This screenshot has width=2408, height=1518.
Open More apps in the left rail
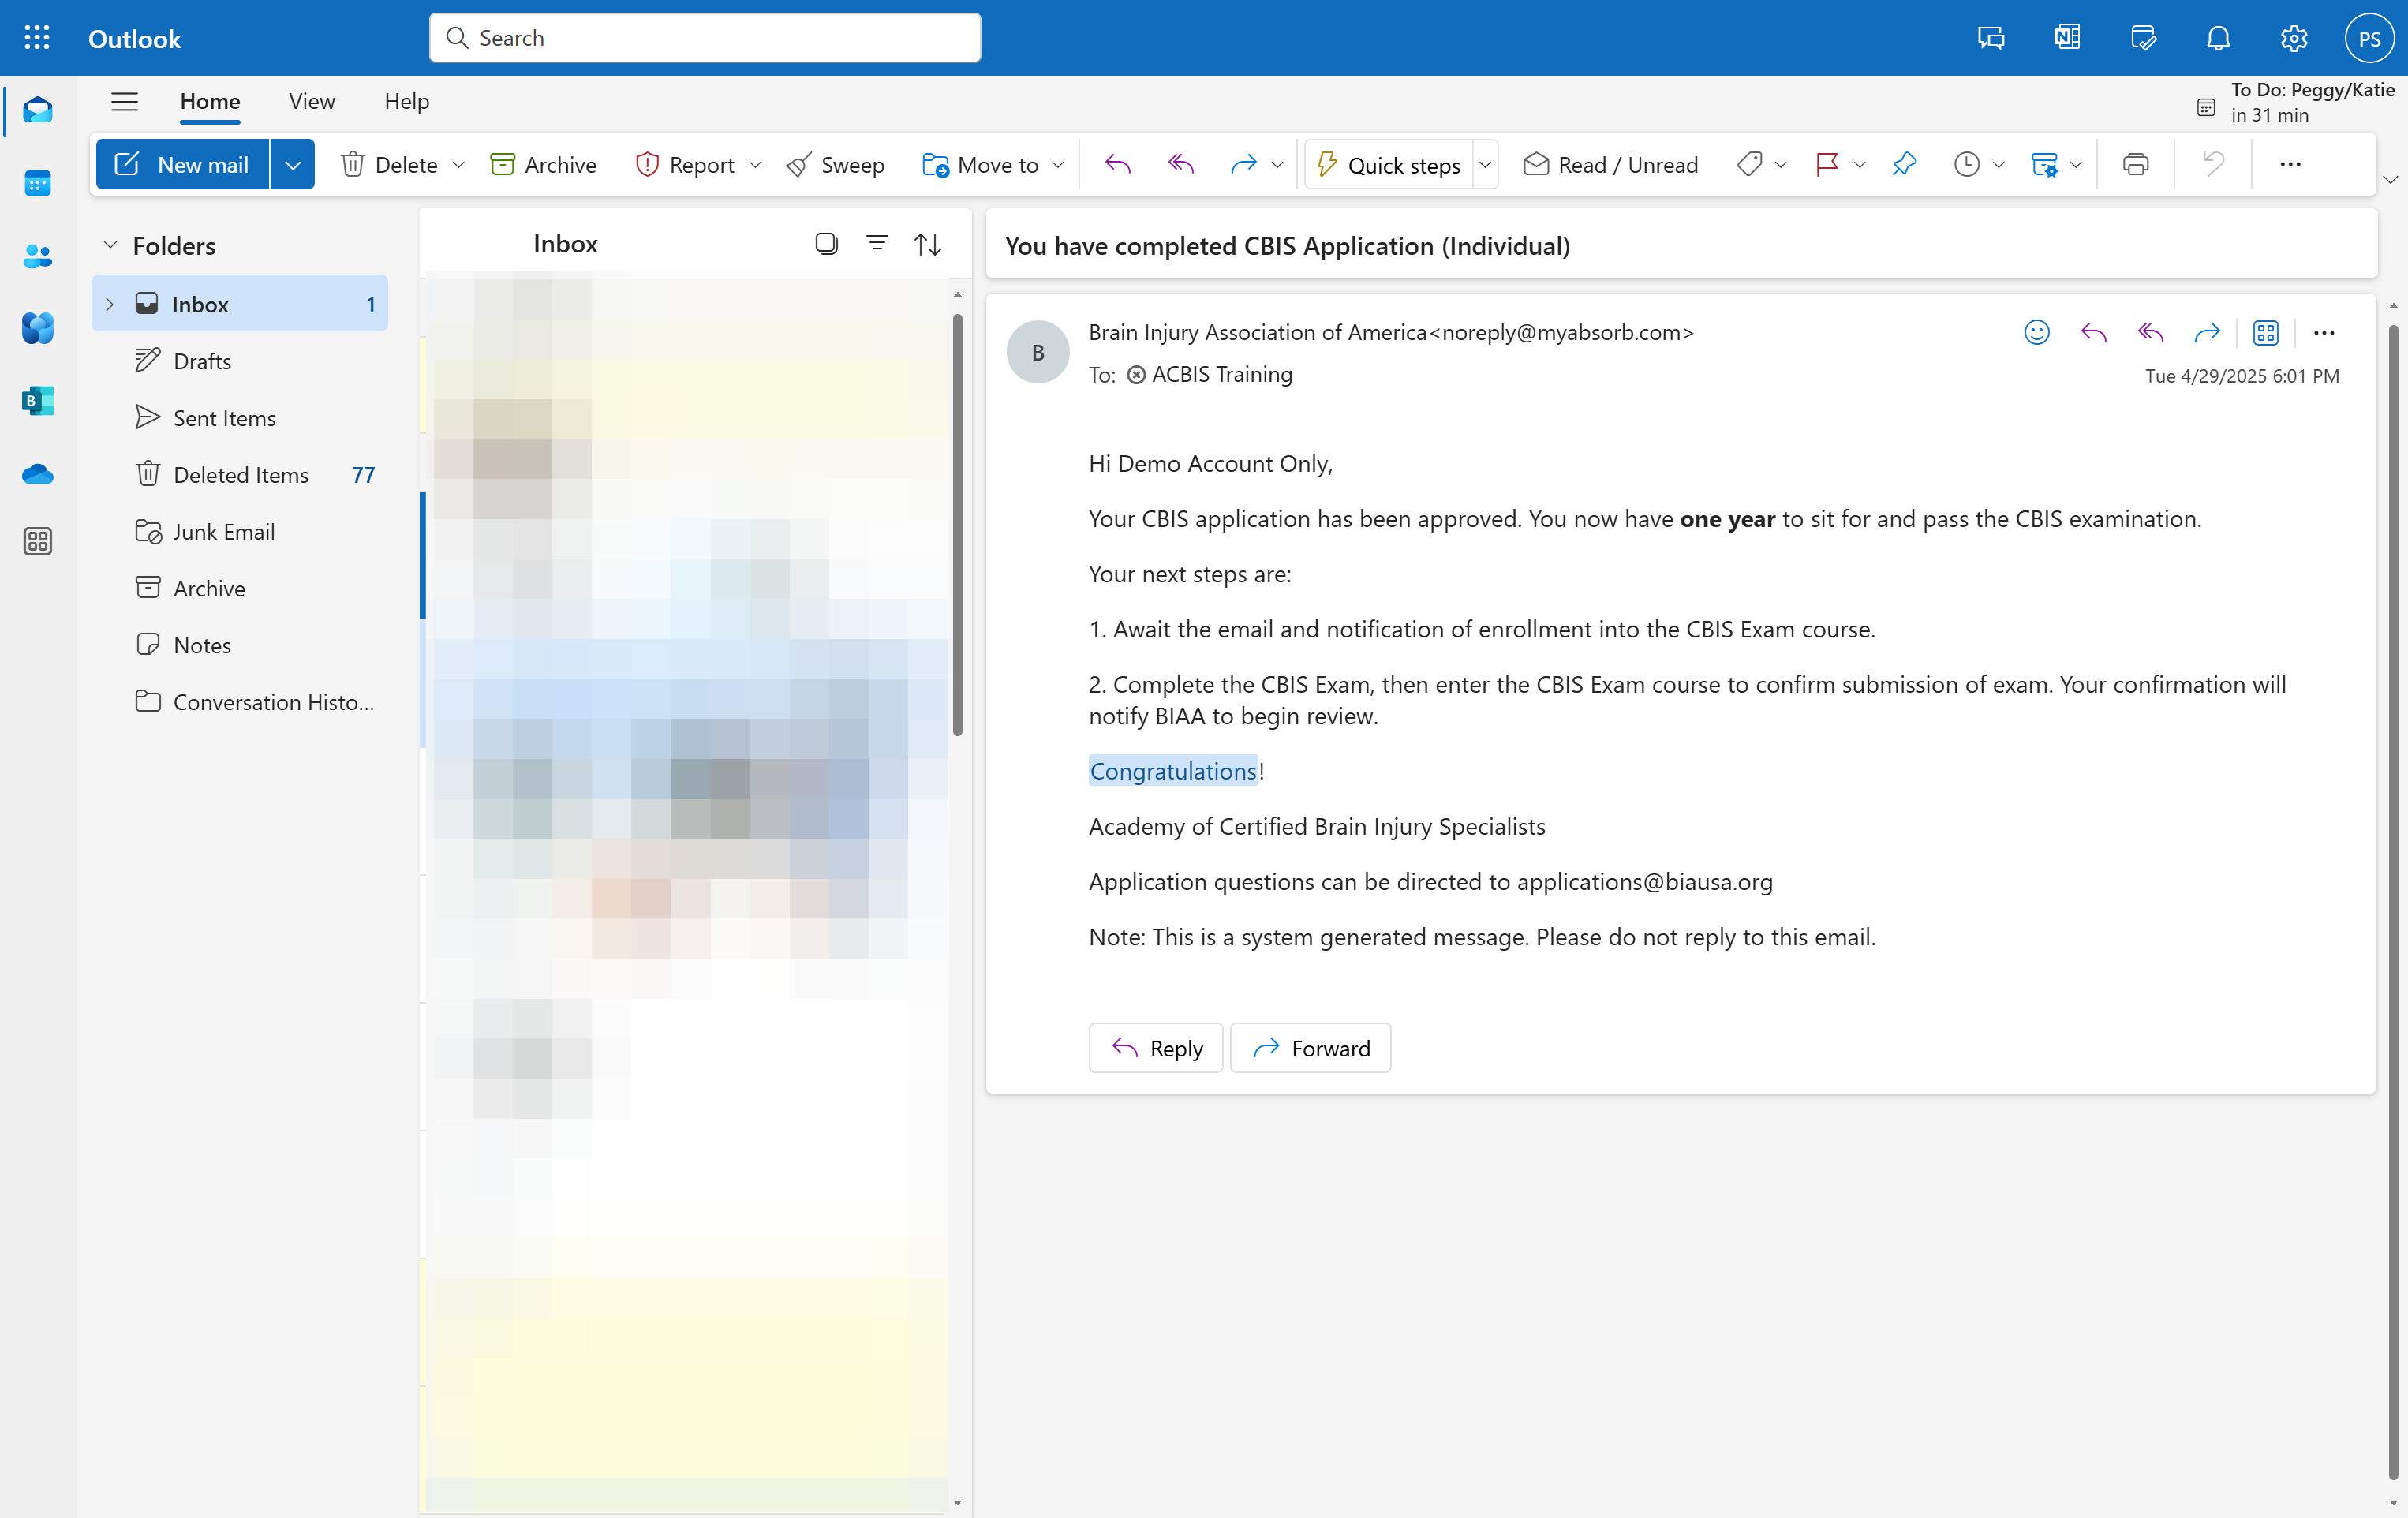click(37, 541)
